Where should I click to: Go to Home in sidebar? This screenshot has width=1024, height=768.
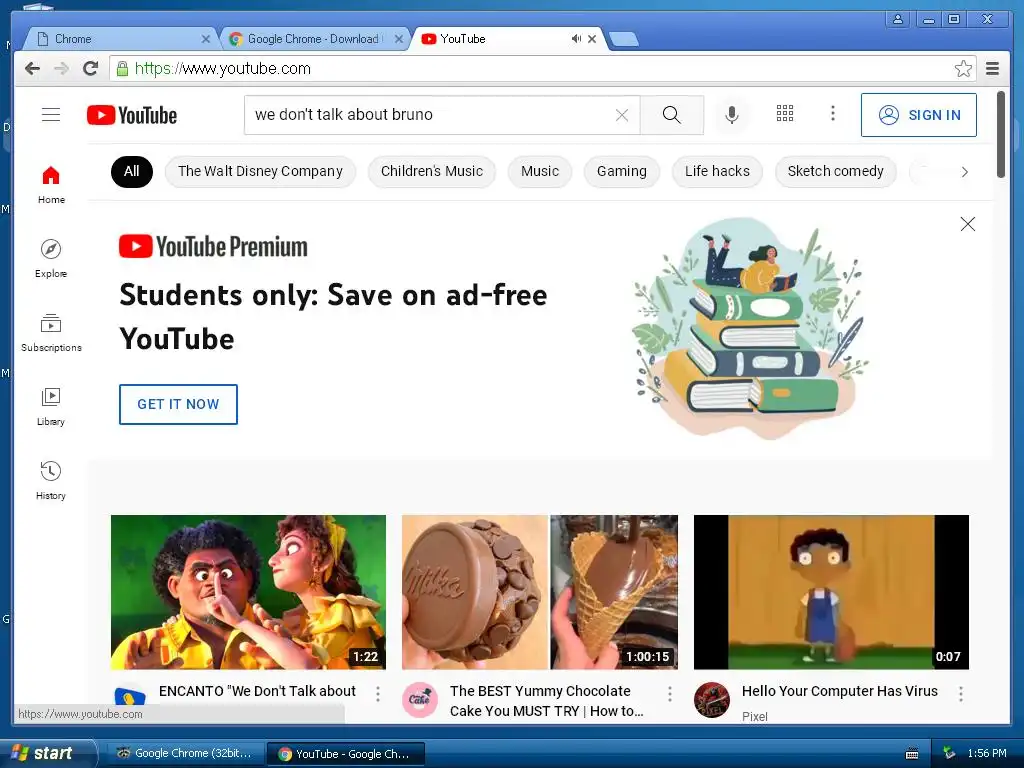[51, 185]
